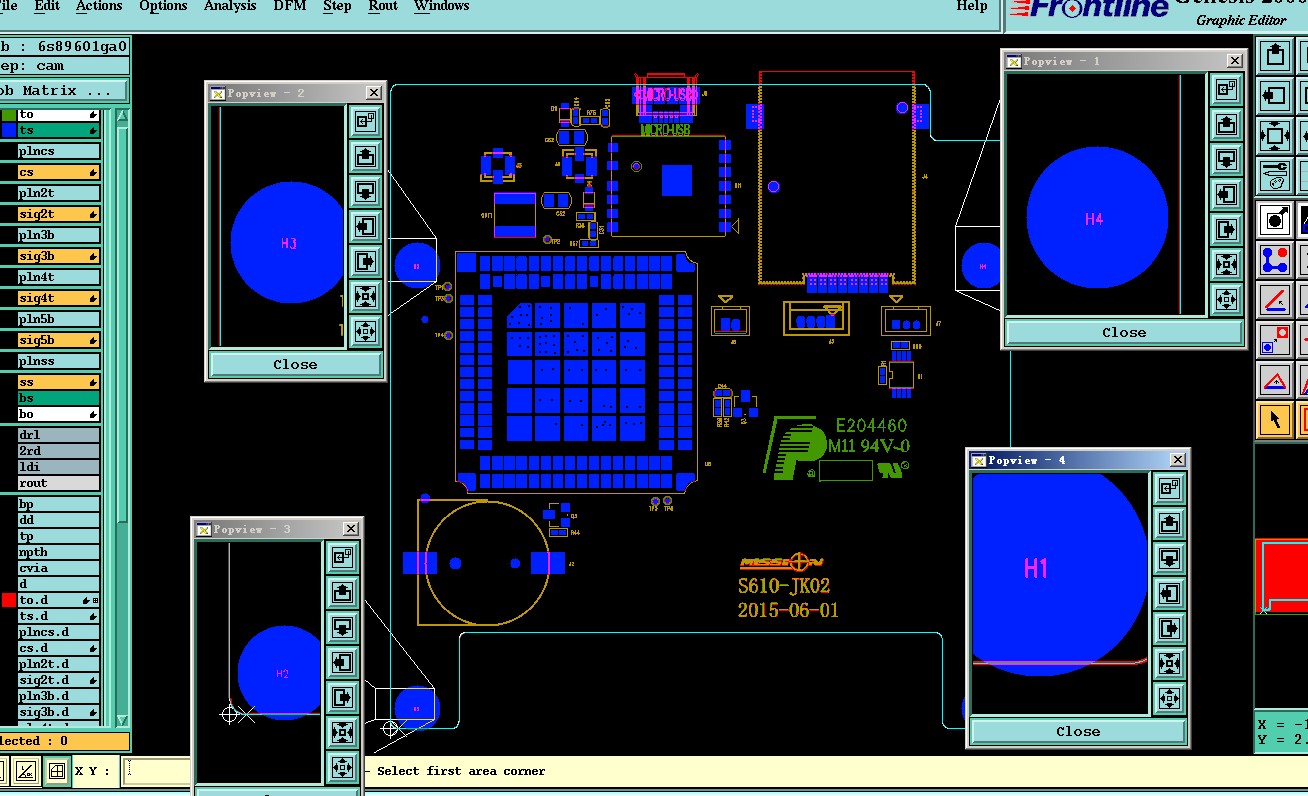
Task: Click layer list scrollbar up arrow
Action: coord(123,115)
